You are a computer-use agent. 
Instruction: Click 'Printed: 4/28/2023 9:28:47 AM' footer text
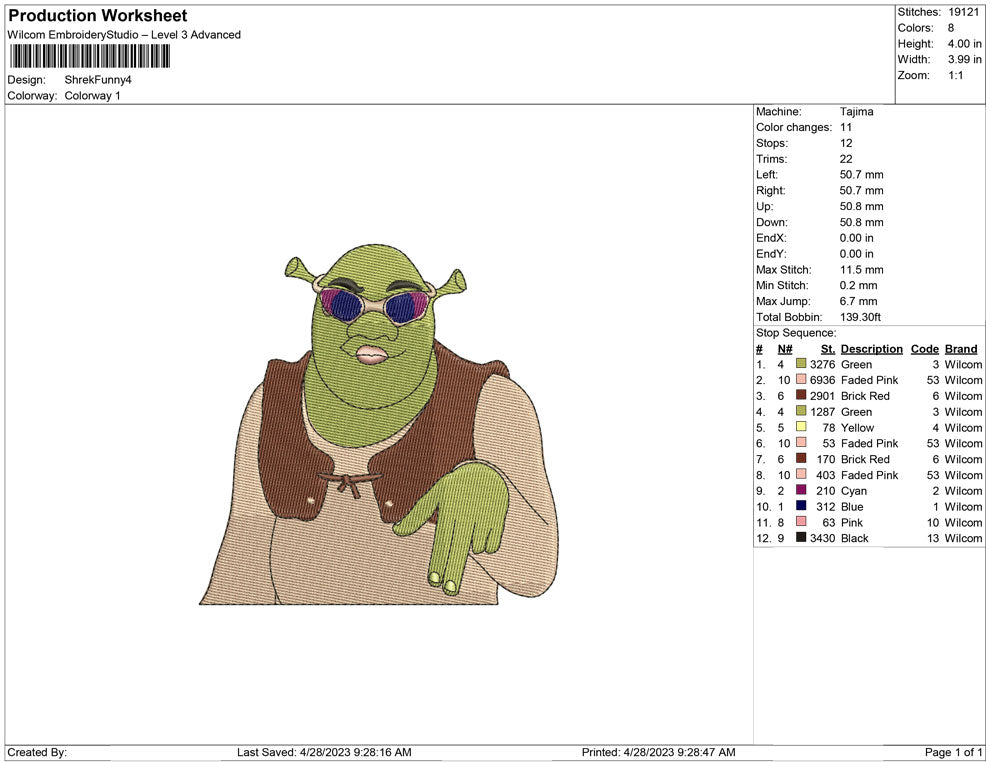tap(659, 752)
